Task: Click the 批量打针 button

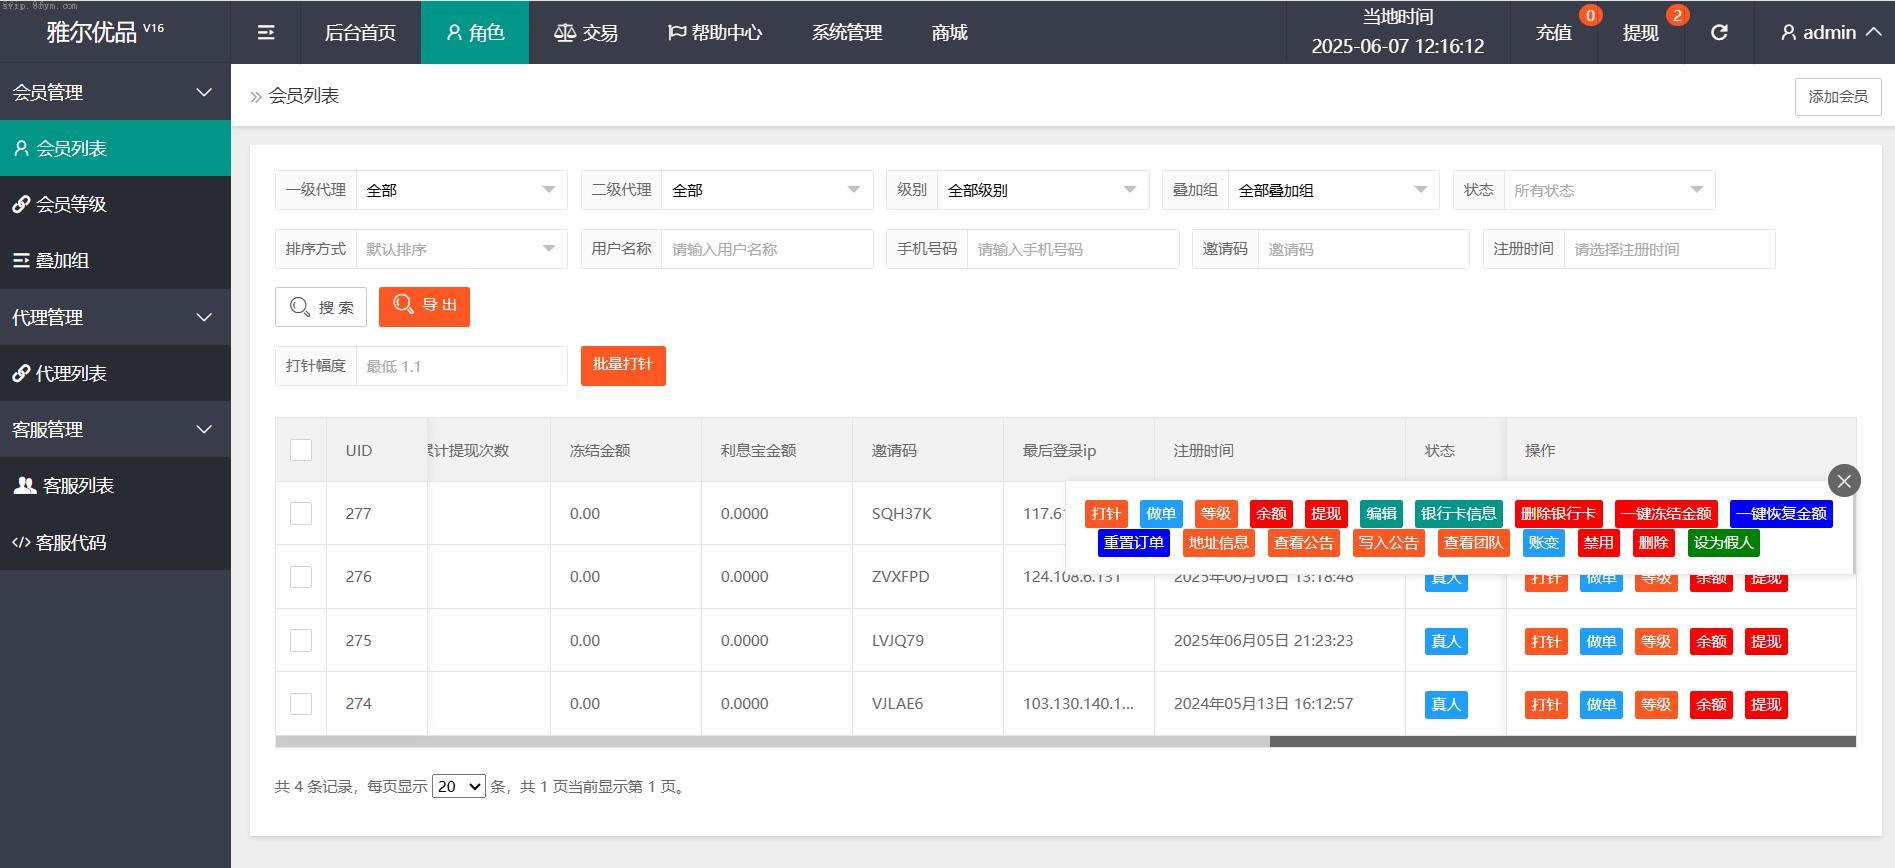Action: click(622, 365)
